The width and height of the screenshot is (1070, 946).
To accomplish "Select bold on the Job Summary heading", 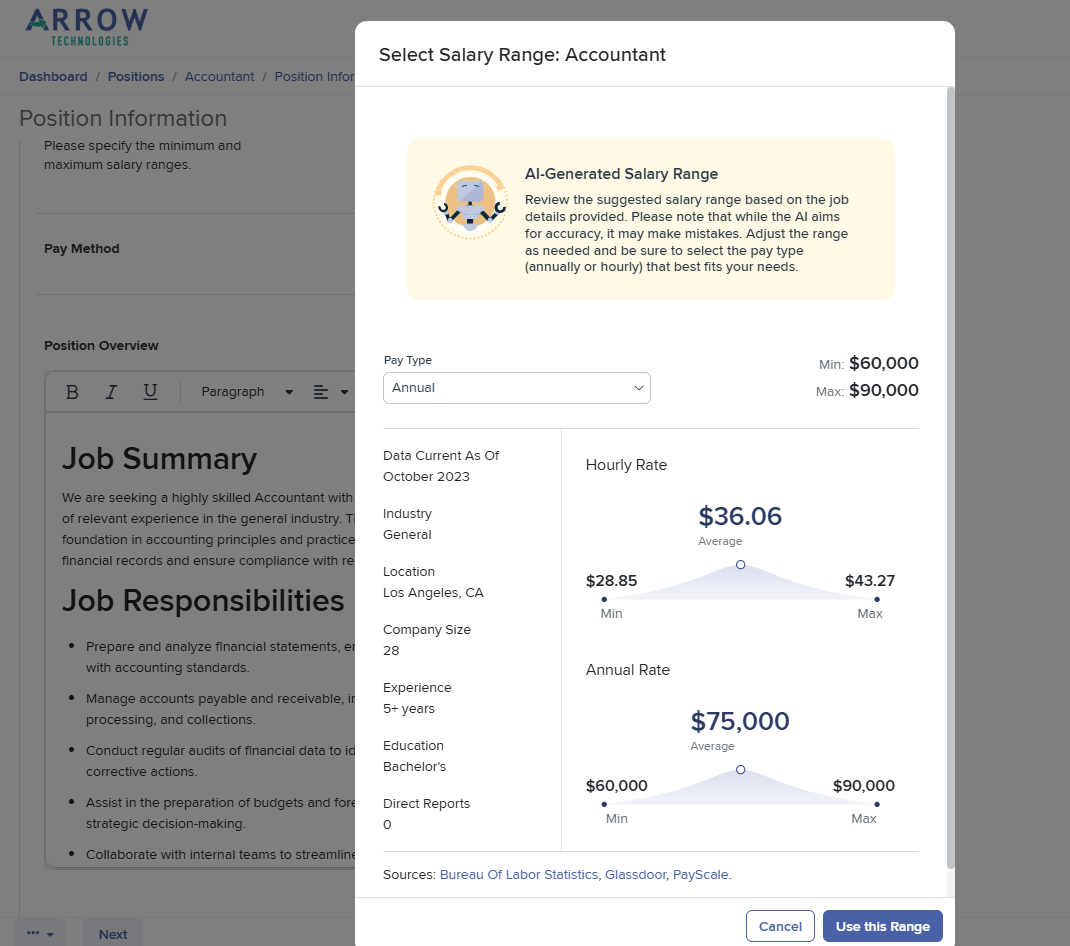I will point(71,391).
